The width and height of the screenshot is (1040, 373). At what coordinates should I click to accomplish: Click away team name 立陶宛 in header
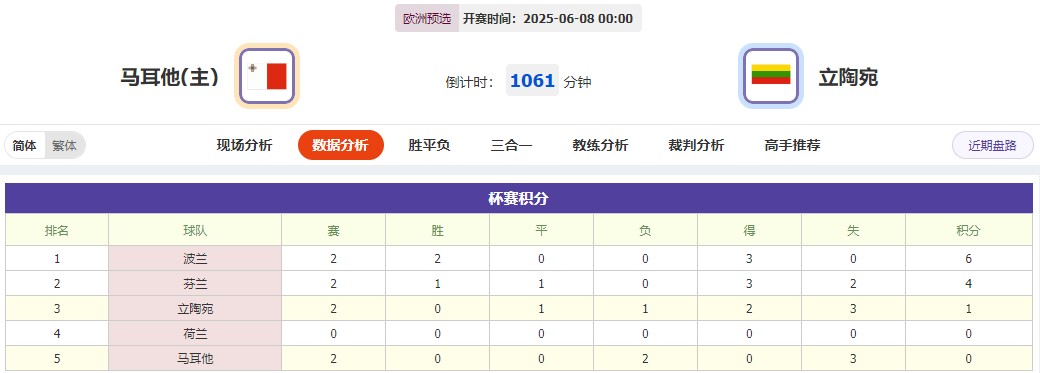[x=848, y=77]
